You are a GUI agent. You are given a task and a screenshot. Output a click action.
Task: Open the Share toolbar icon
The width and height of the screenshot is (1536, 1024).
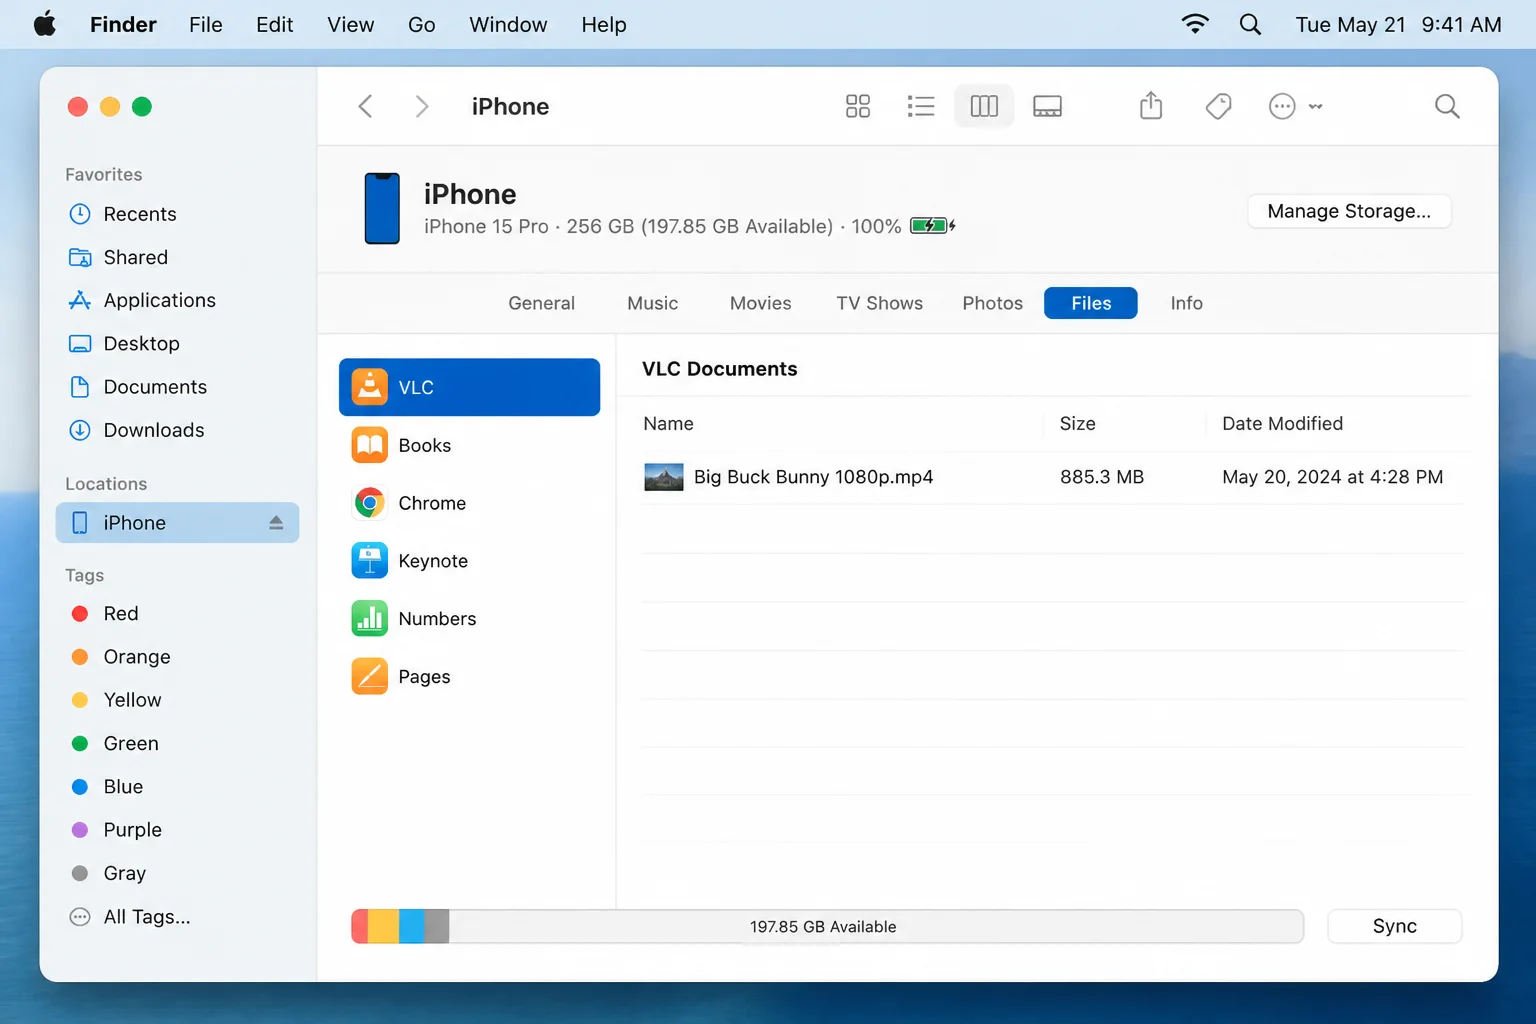1151,105
